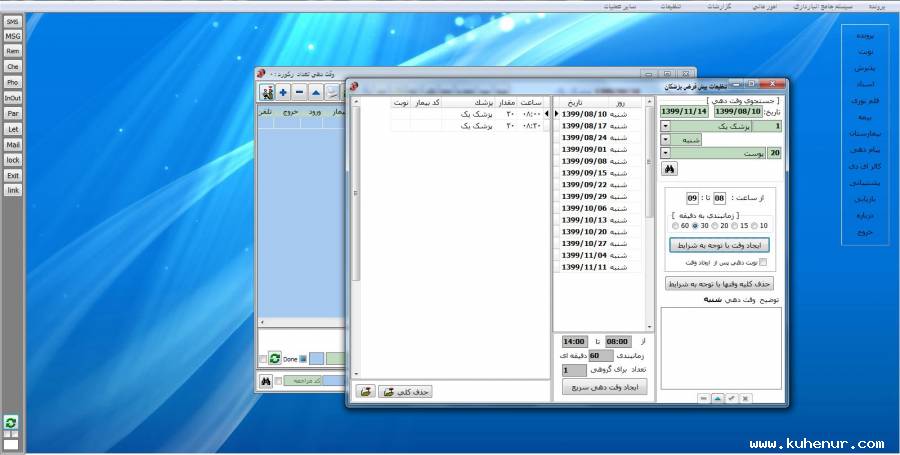Open the پوست specialty dropdown arrow

pyautogui.click(x=666, y=153)
